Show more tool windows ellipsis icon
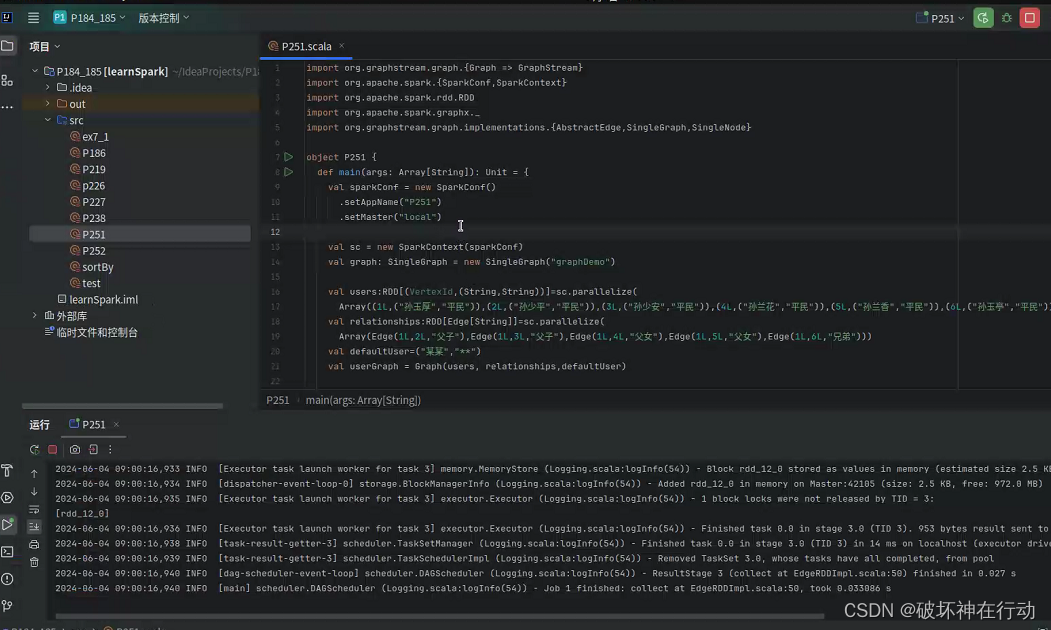 click(7, 107)
